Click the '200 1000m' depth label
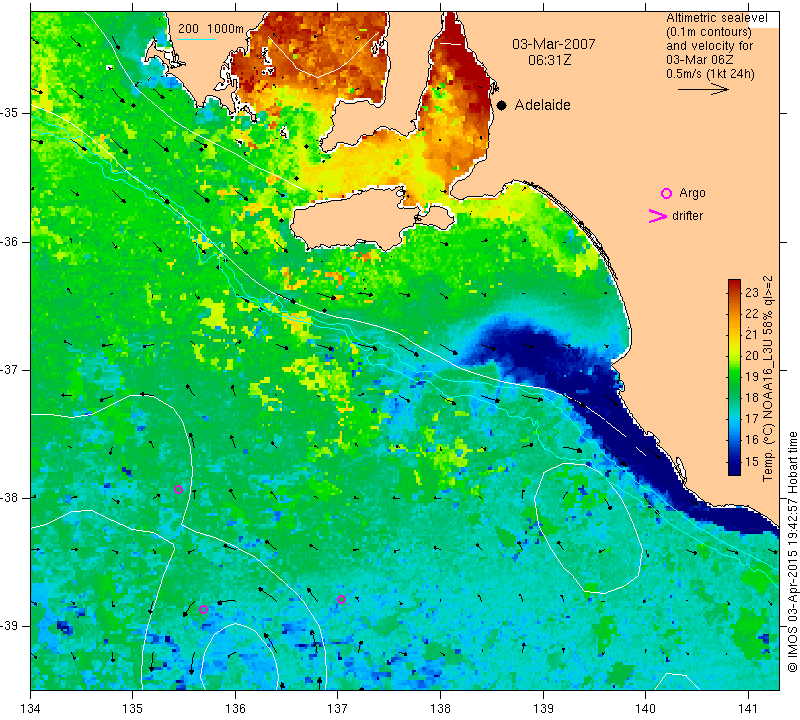800x720 pixels. click(x=211, y=29)
